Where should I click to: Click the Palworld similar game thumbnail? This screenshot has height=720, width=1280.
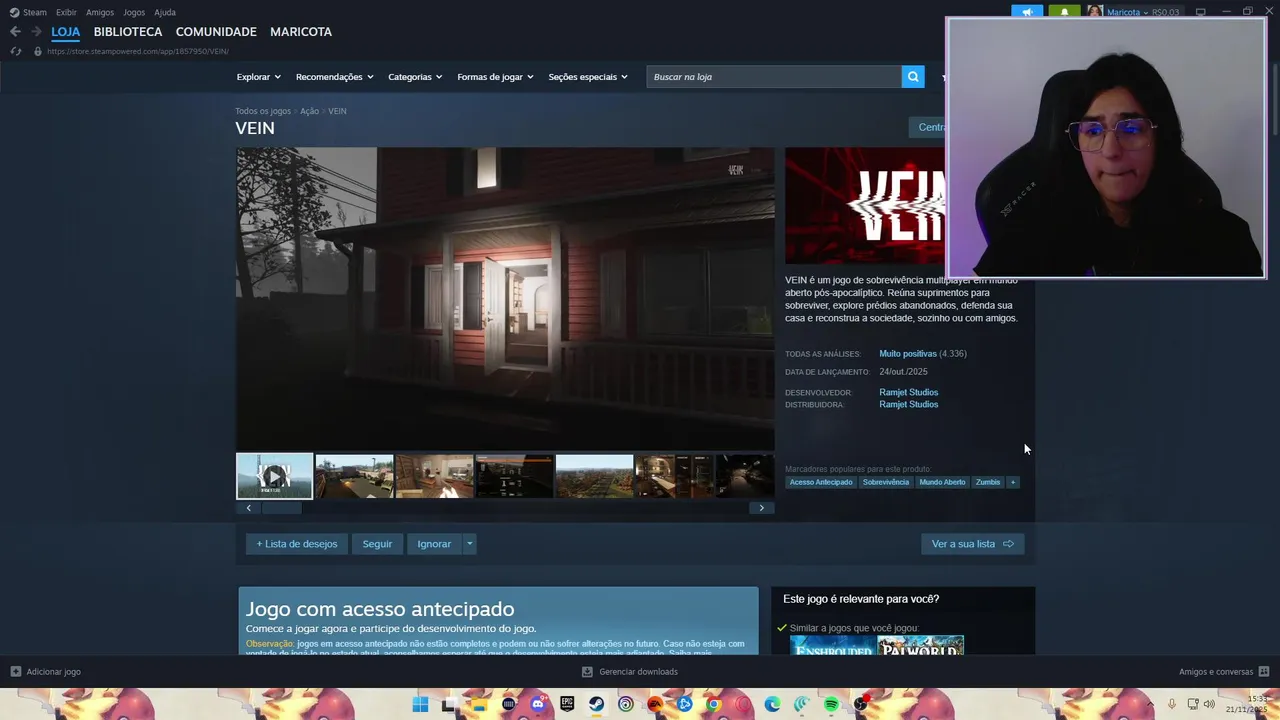point(921,646)
